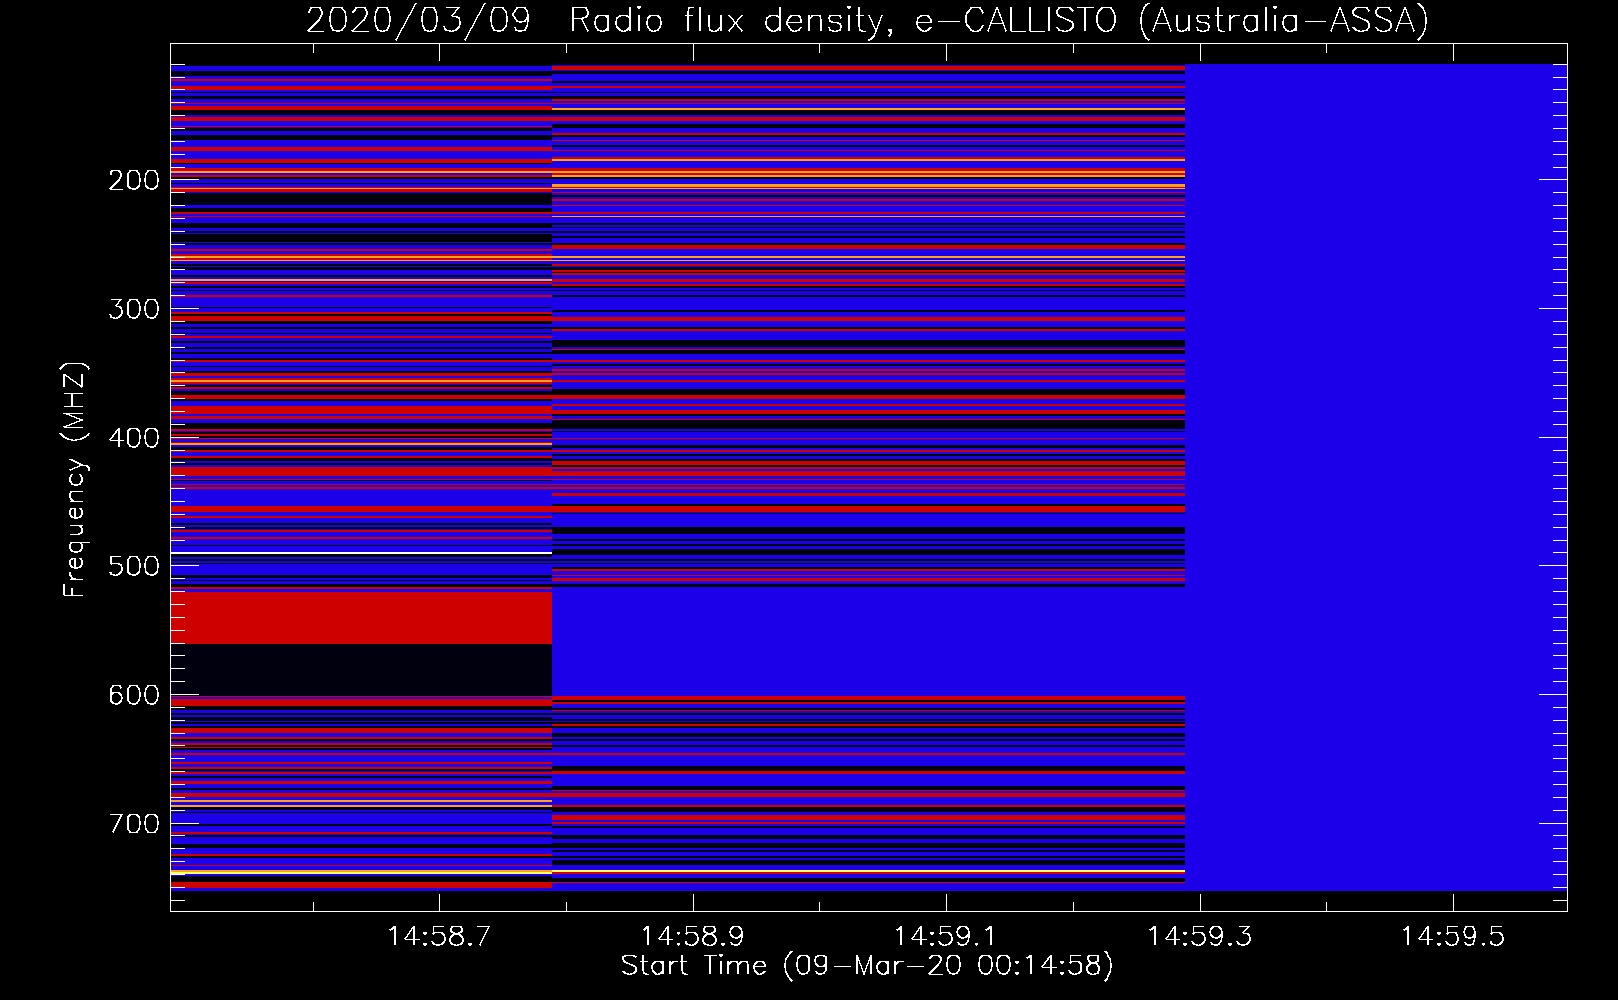Click the 600 frequency tick label
Viewport: 1618px width, 1000px height.
coord(134,695)
